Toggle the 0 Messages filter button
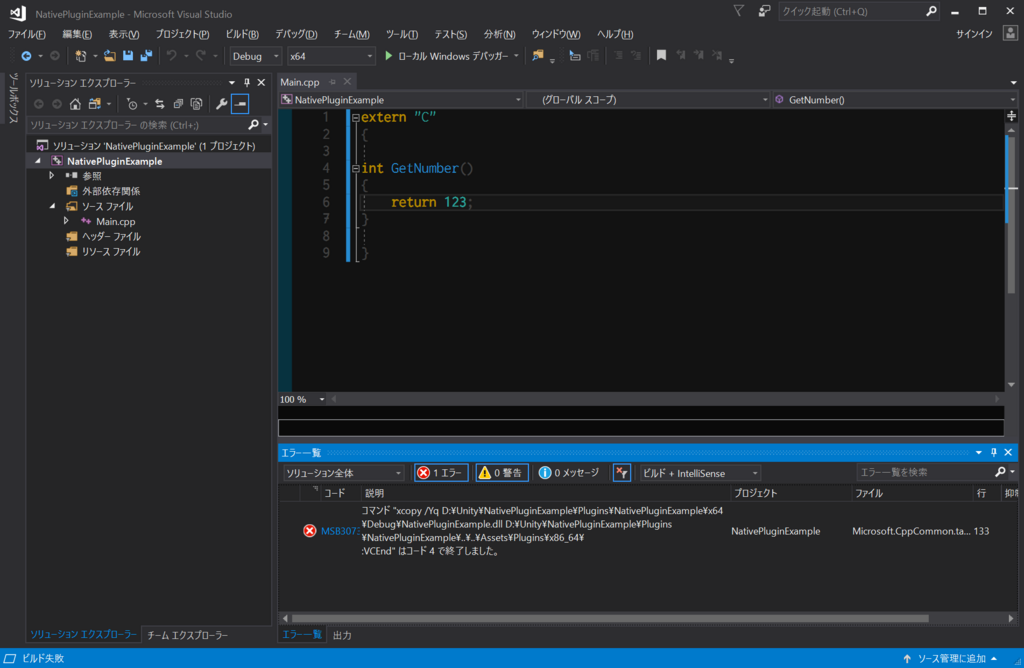1024x668 pixels. pyautogui.click(x=568, y=473)
